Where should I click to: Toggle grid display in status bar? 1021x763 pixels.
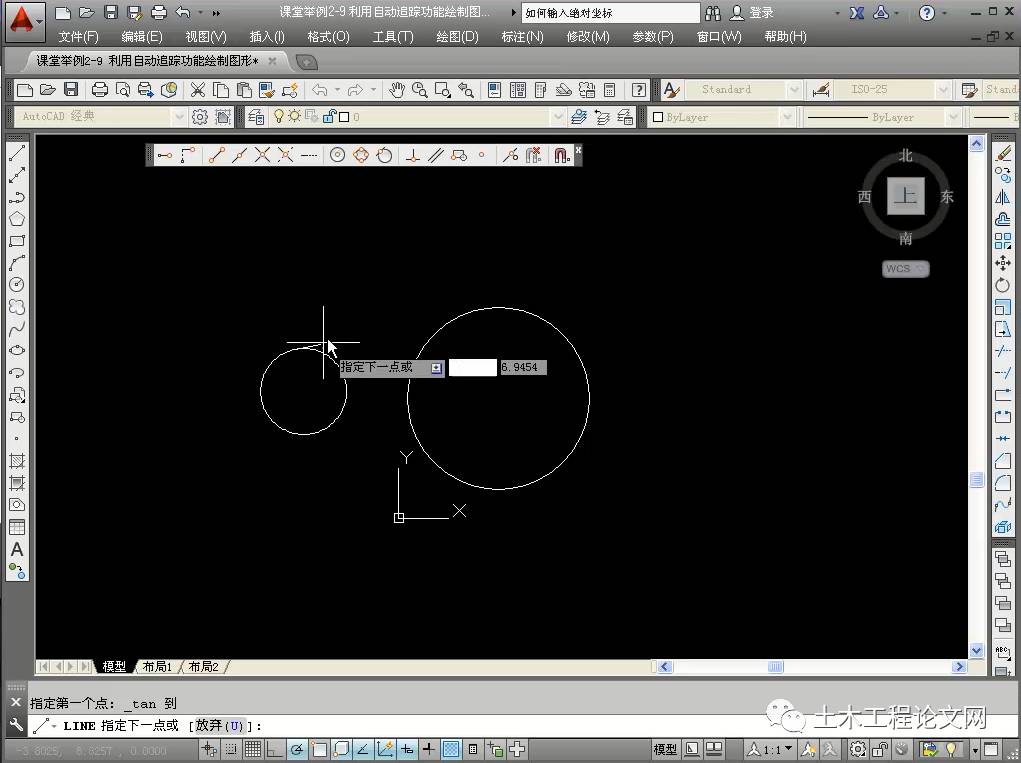(253, 749)
